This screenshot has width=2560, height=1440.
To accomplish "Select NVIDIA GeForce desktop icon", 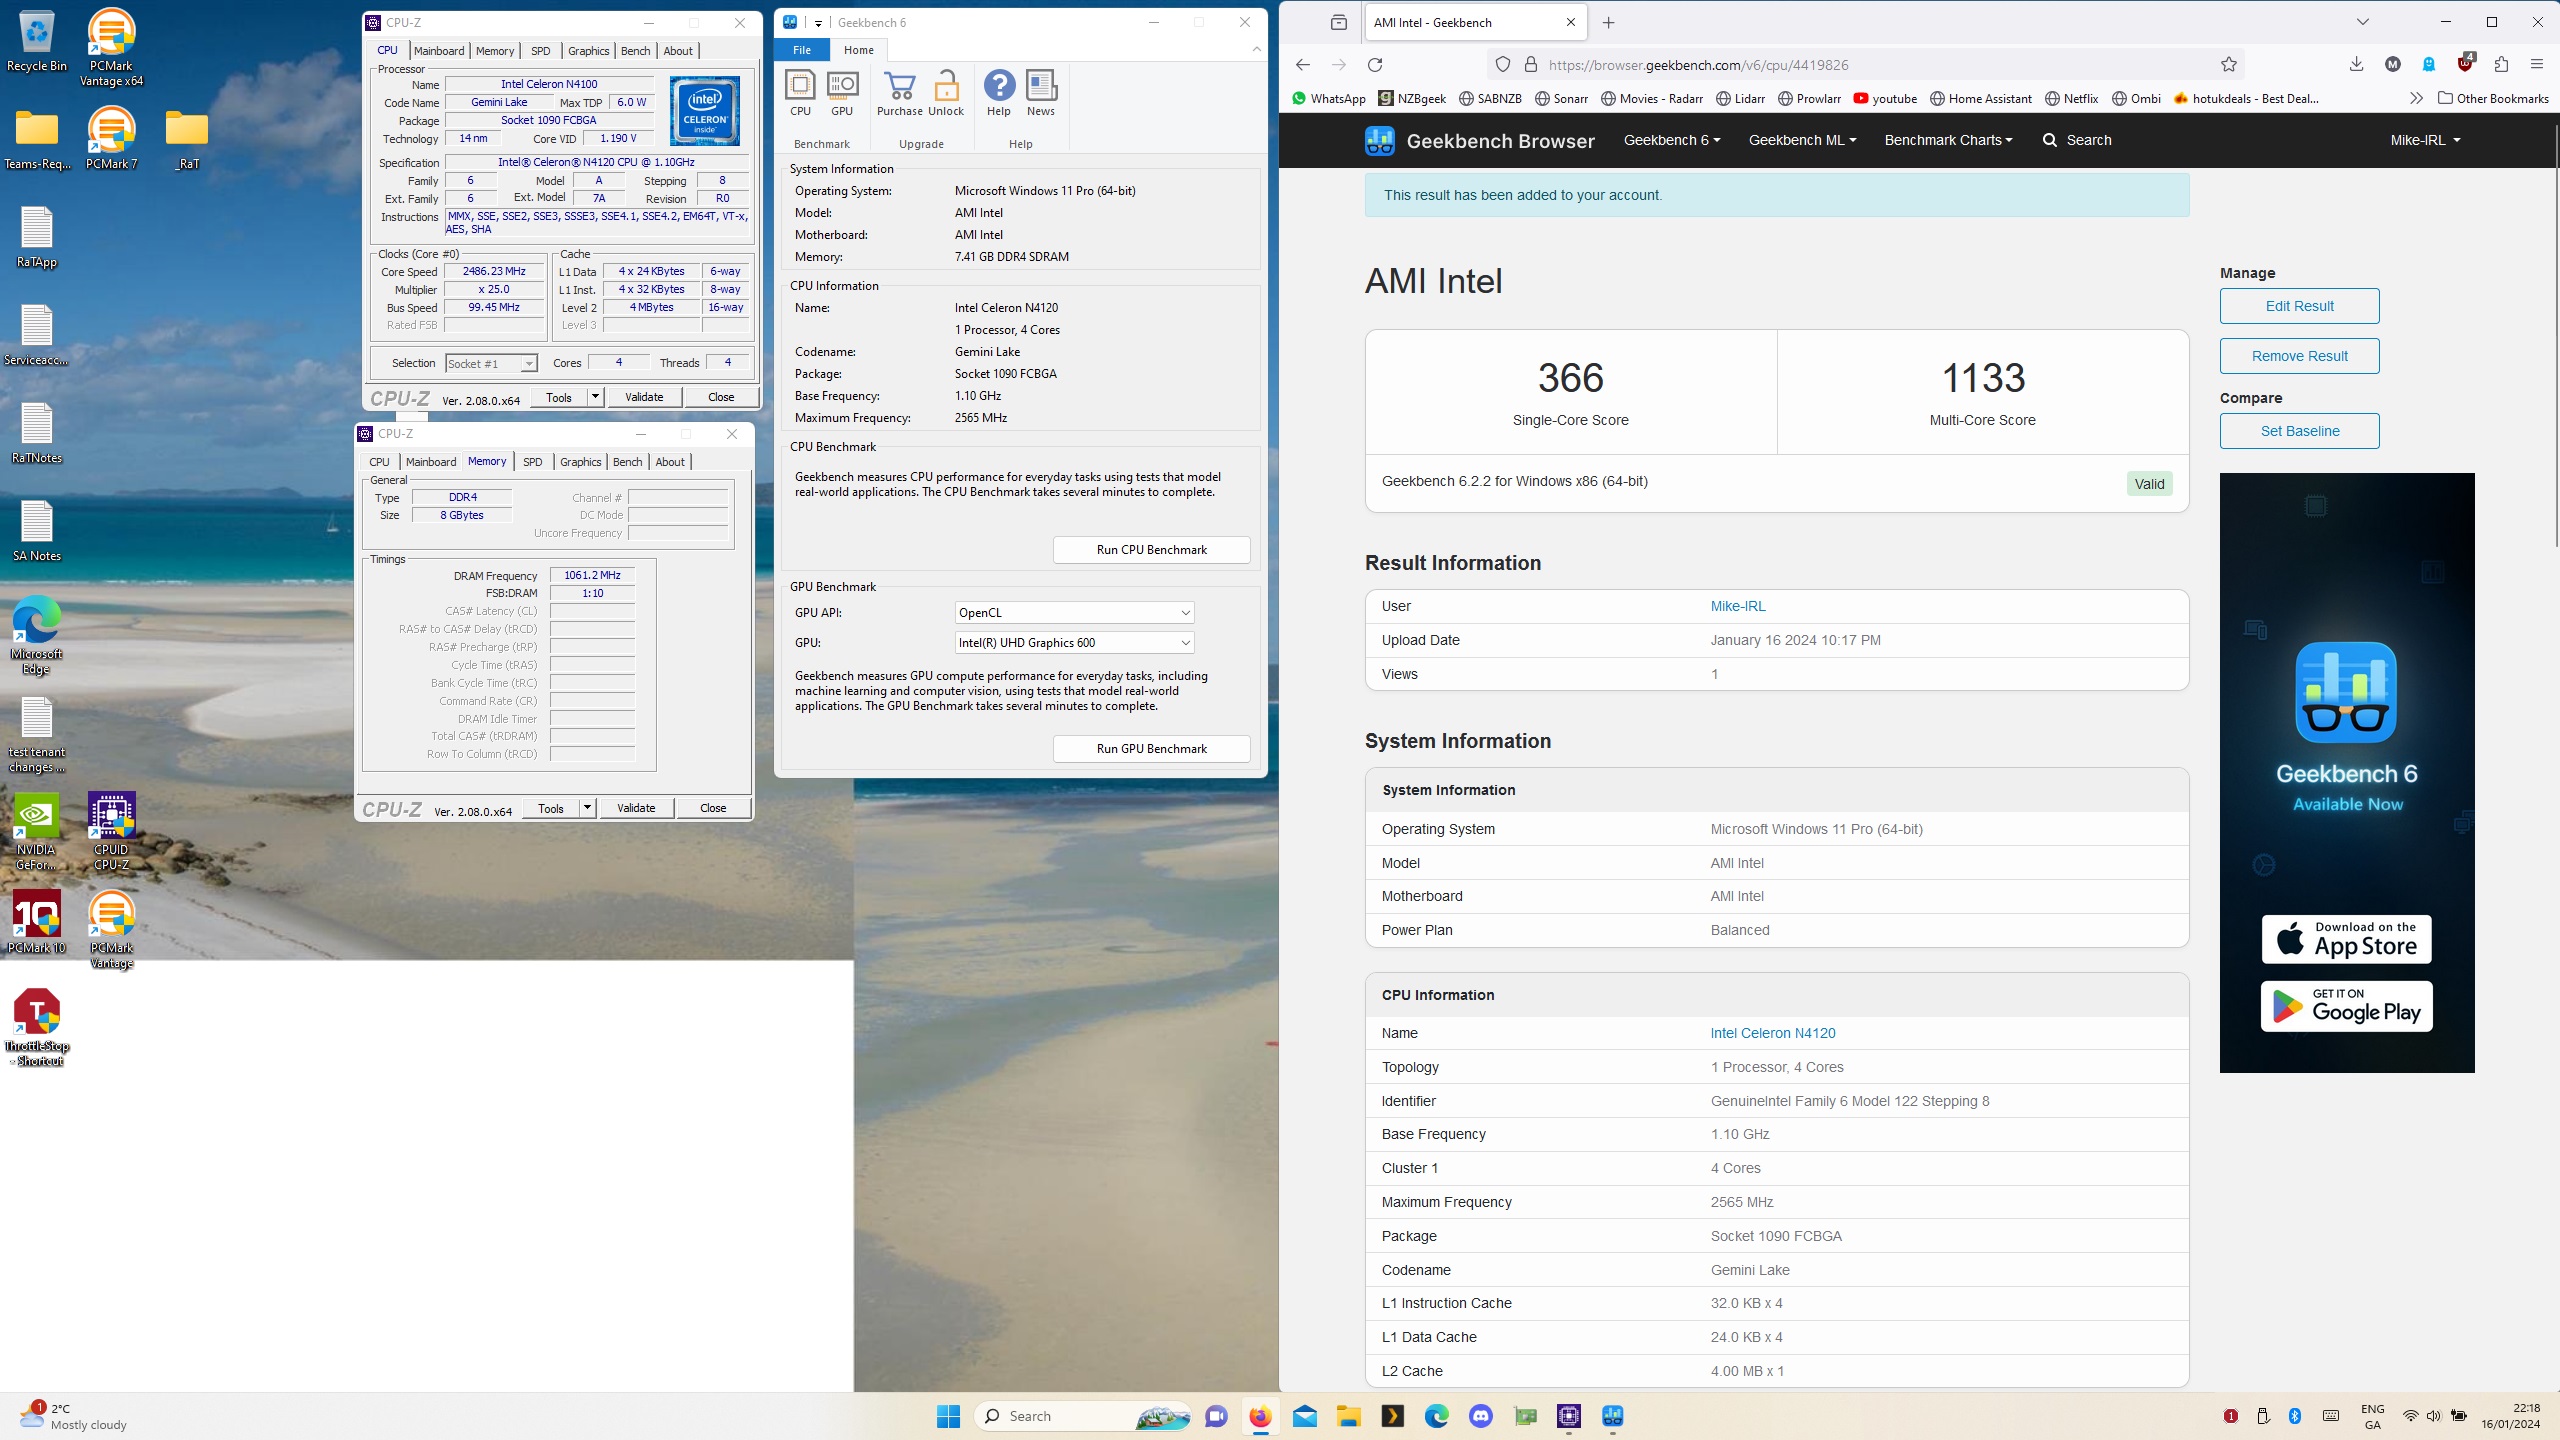I will (x=37, y=832).
